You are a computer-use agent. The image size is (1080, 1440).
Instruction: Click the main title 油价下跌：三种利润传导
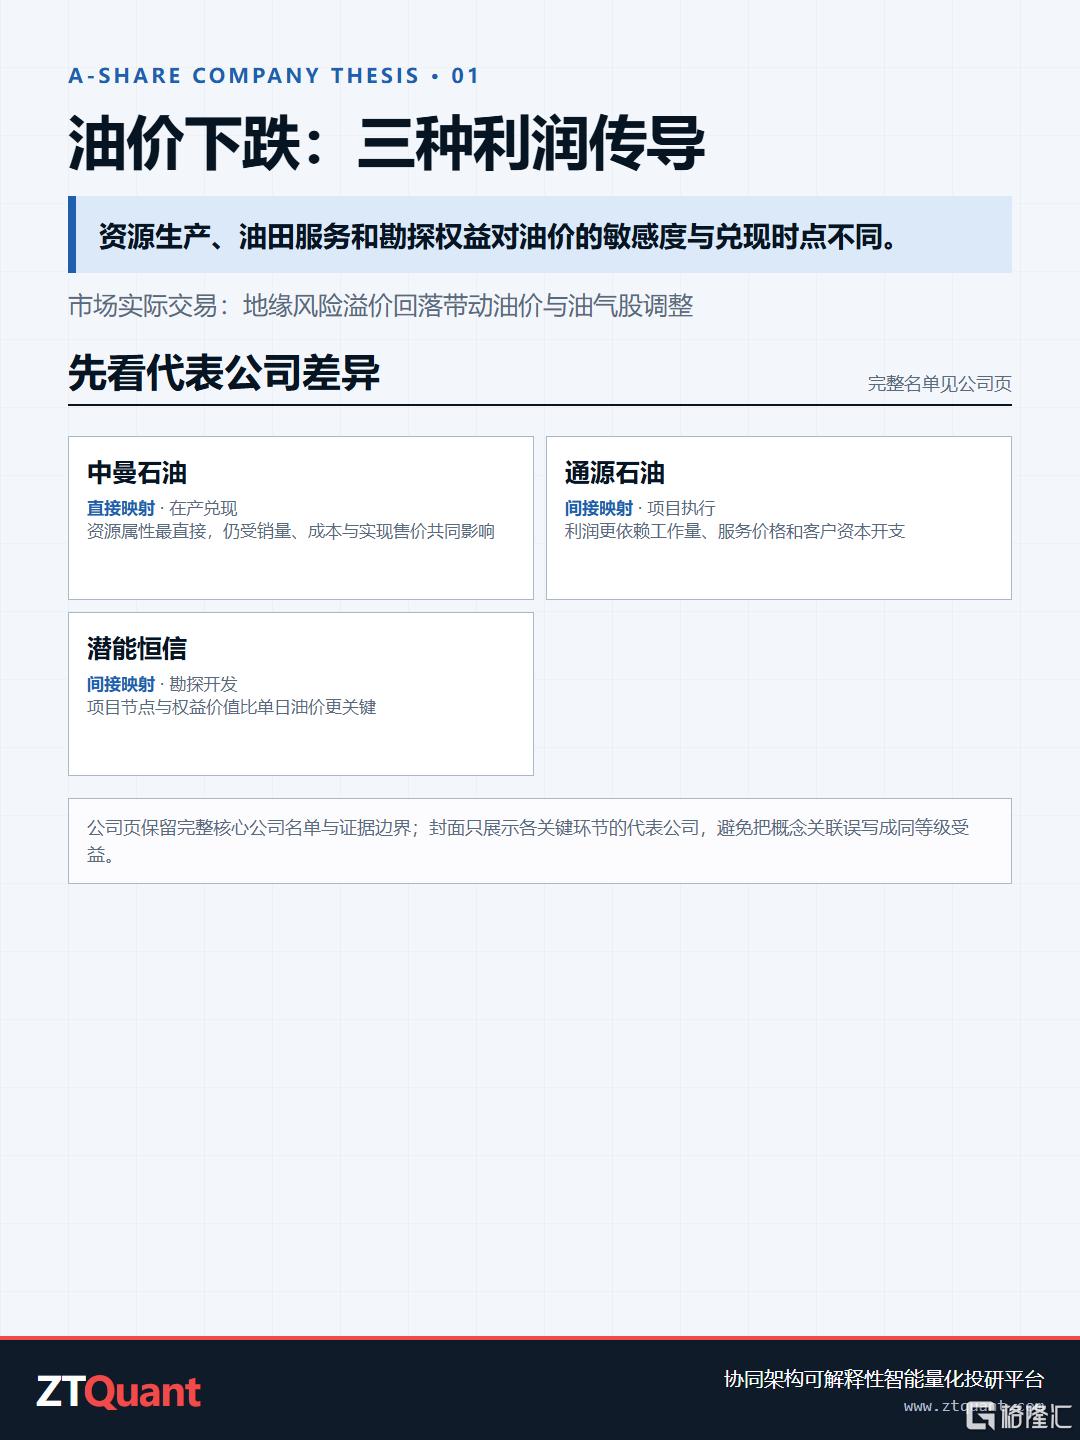tap(387, 144)
